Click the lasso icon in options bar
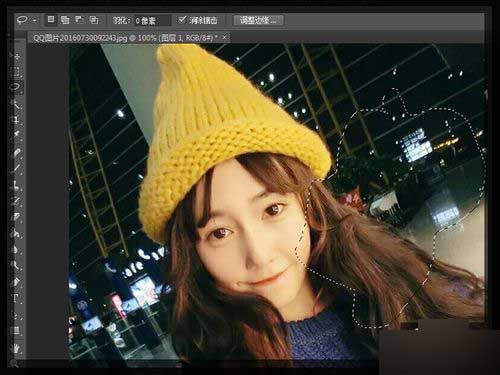 (x=22, y=20)
